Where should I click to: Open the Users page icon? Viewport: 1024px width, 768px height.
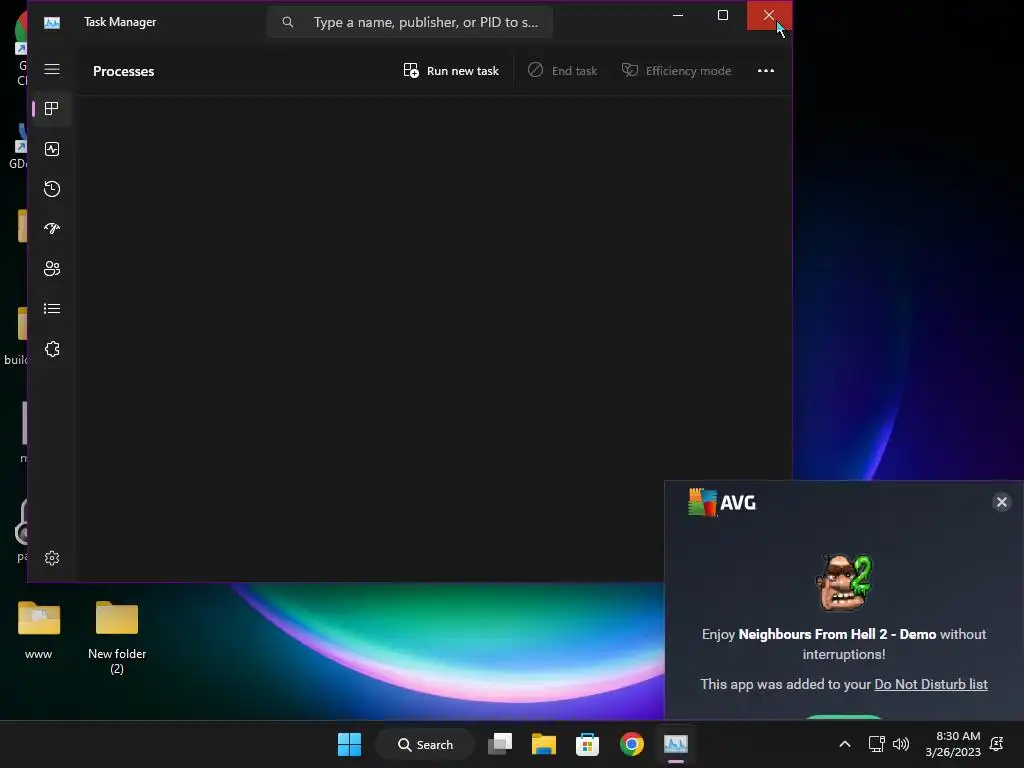[52, 268]
